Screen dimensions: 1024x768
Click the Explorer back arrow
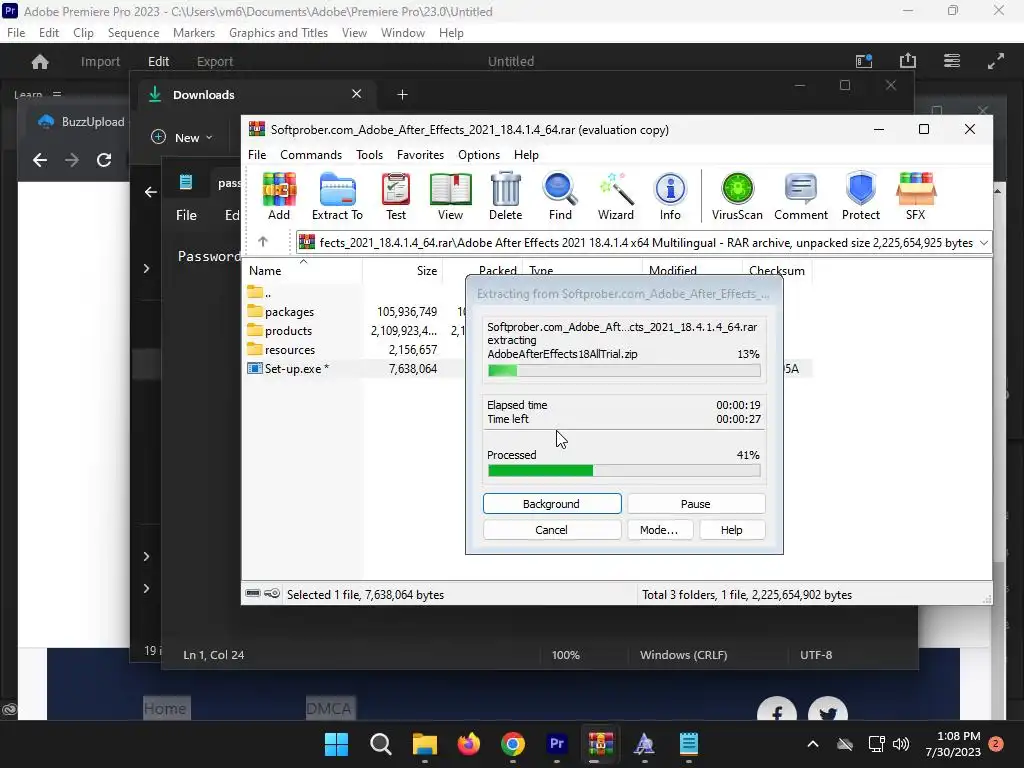(x=151, y=192)
